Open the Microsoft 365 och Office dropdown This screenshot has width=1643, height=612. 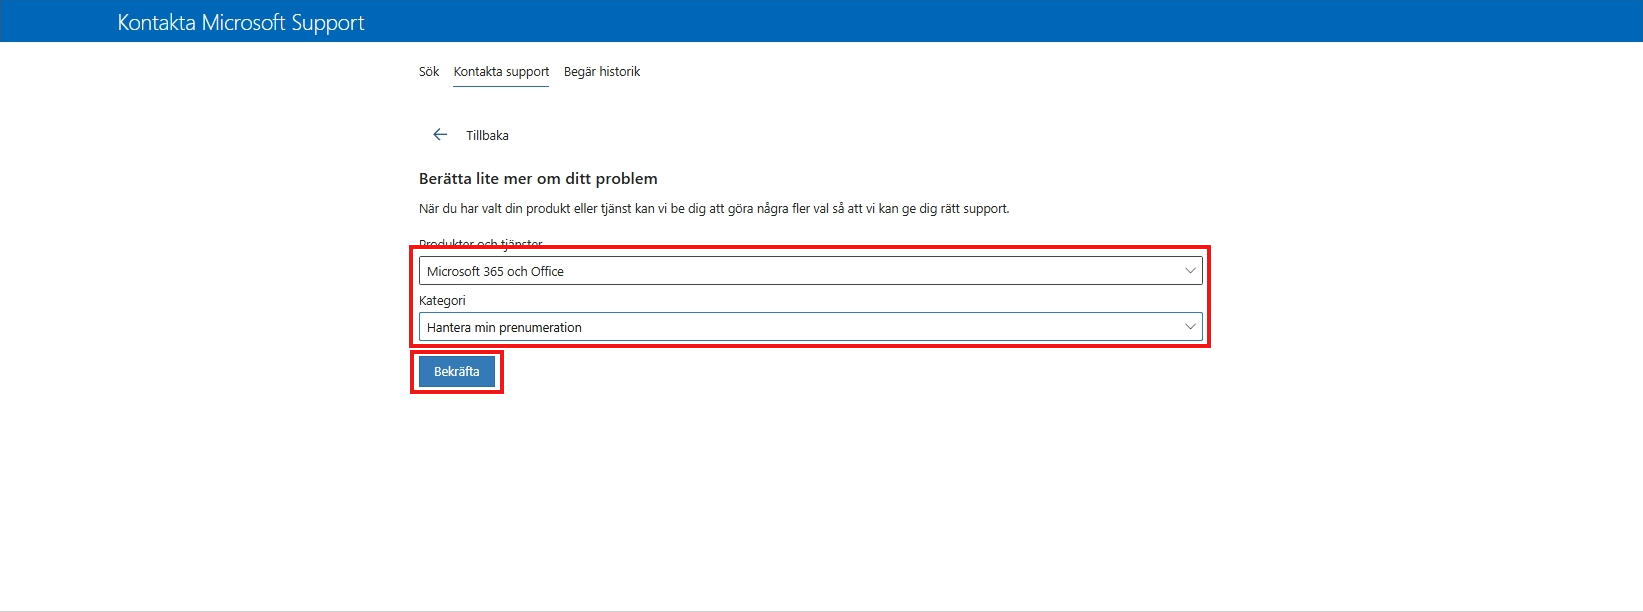[x=810, y=271]
